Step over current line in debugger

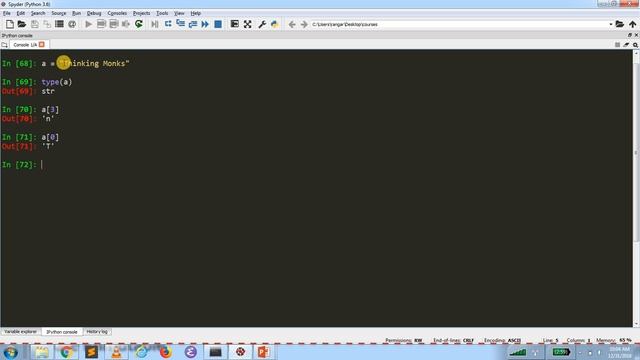168,24
